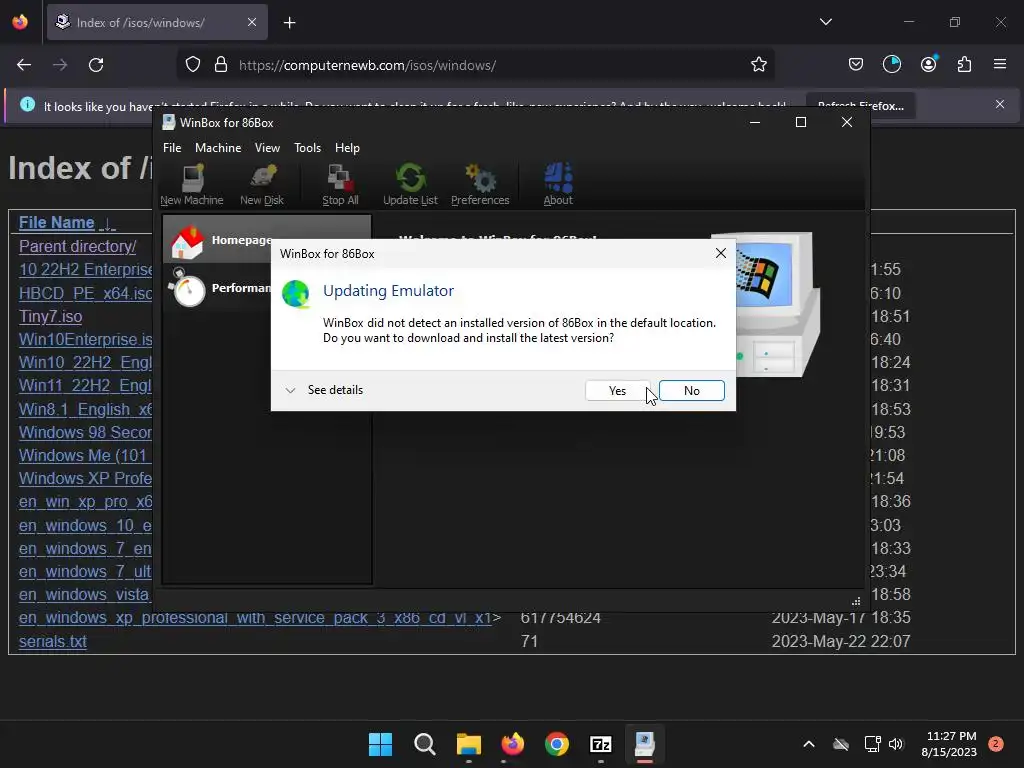This screenshot has height=768, width=1024.
Task: Open Preferences from the WinBox toolbar
Action: click(x=480, y=185)
